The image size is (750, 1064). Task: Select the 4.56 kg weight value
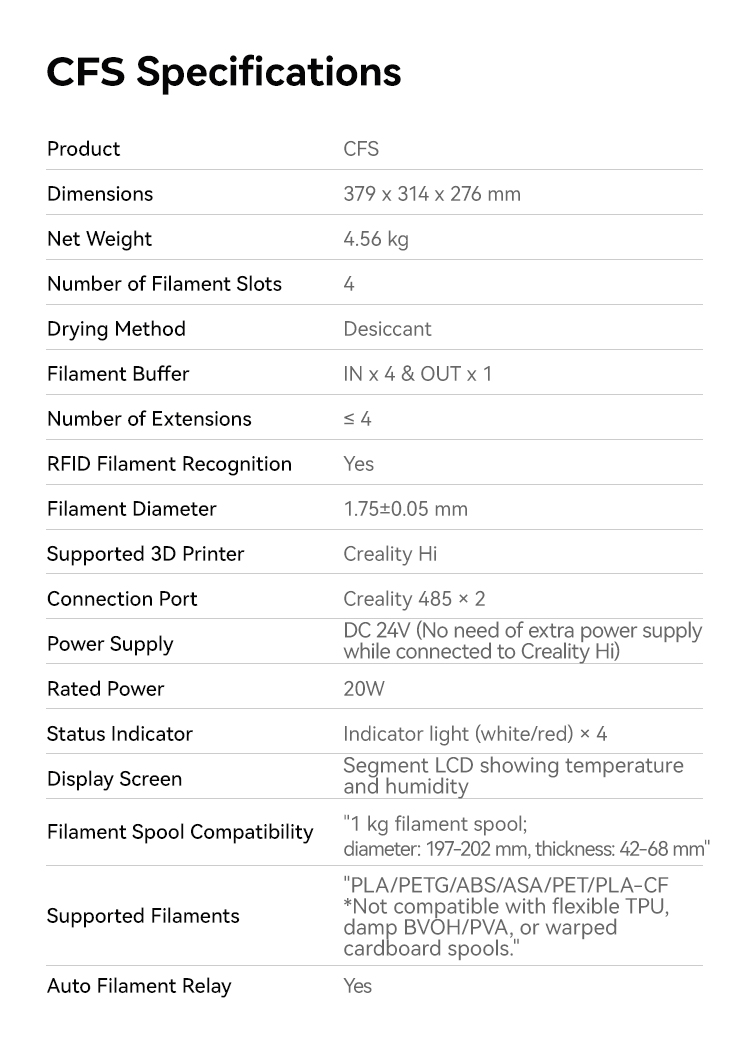tap(375, 239)
